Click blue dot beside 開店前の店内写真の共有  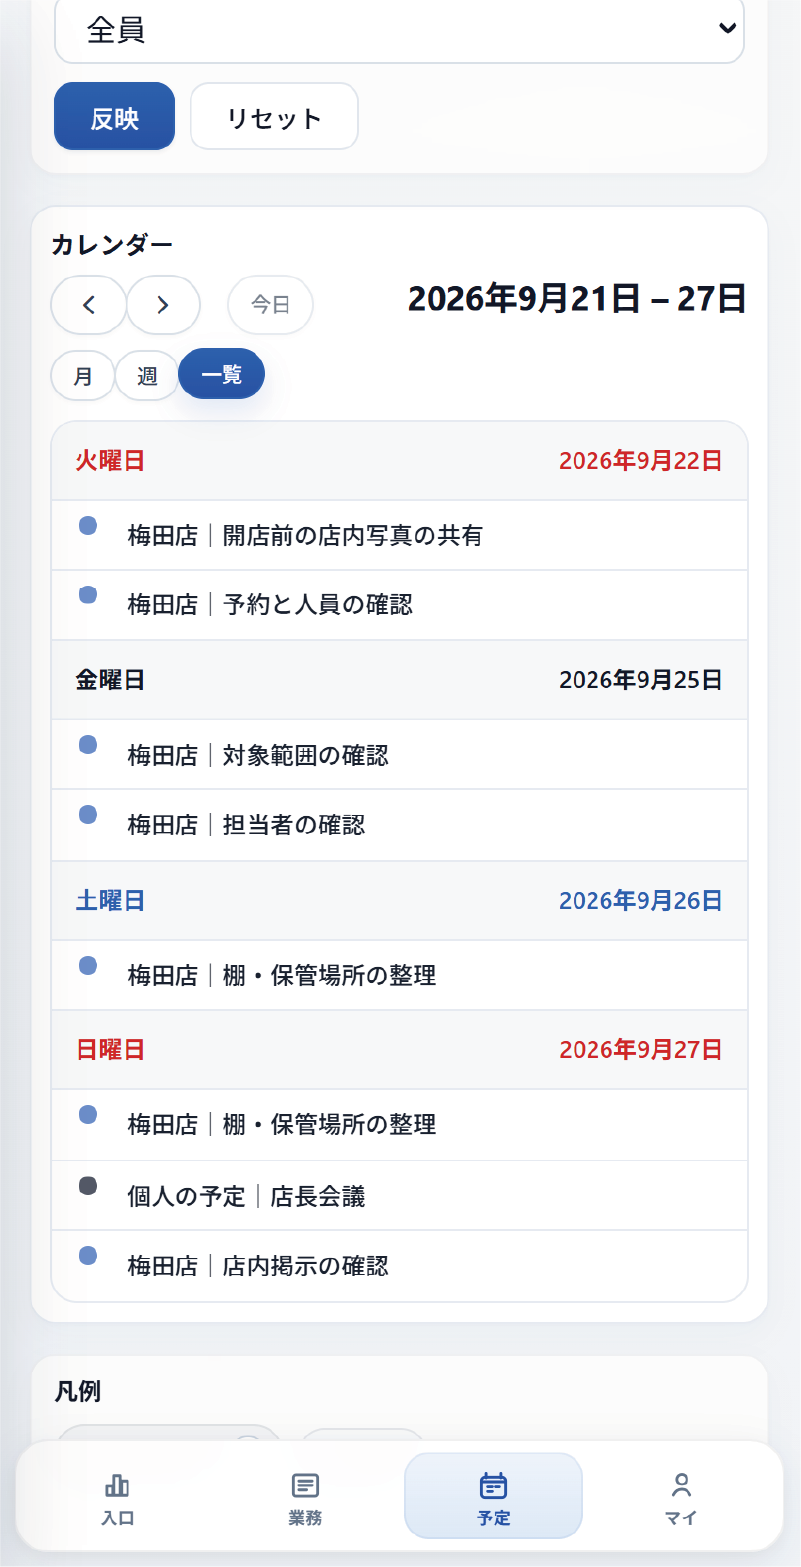click(x=88, y=525)
